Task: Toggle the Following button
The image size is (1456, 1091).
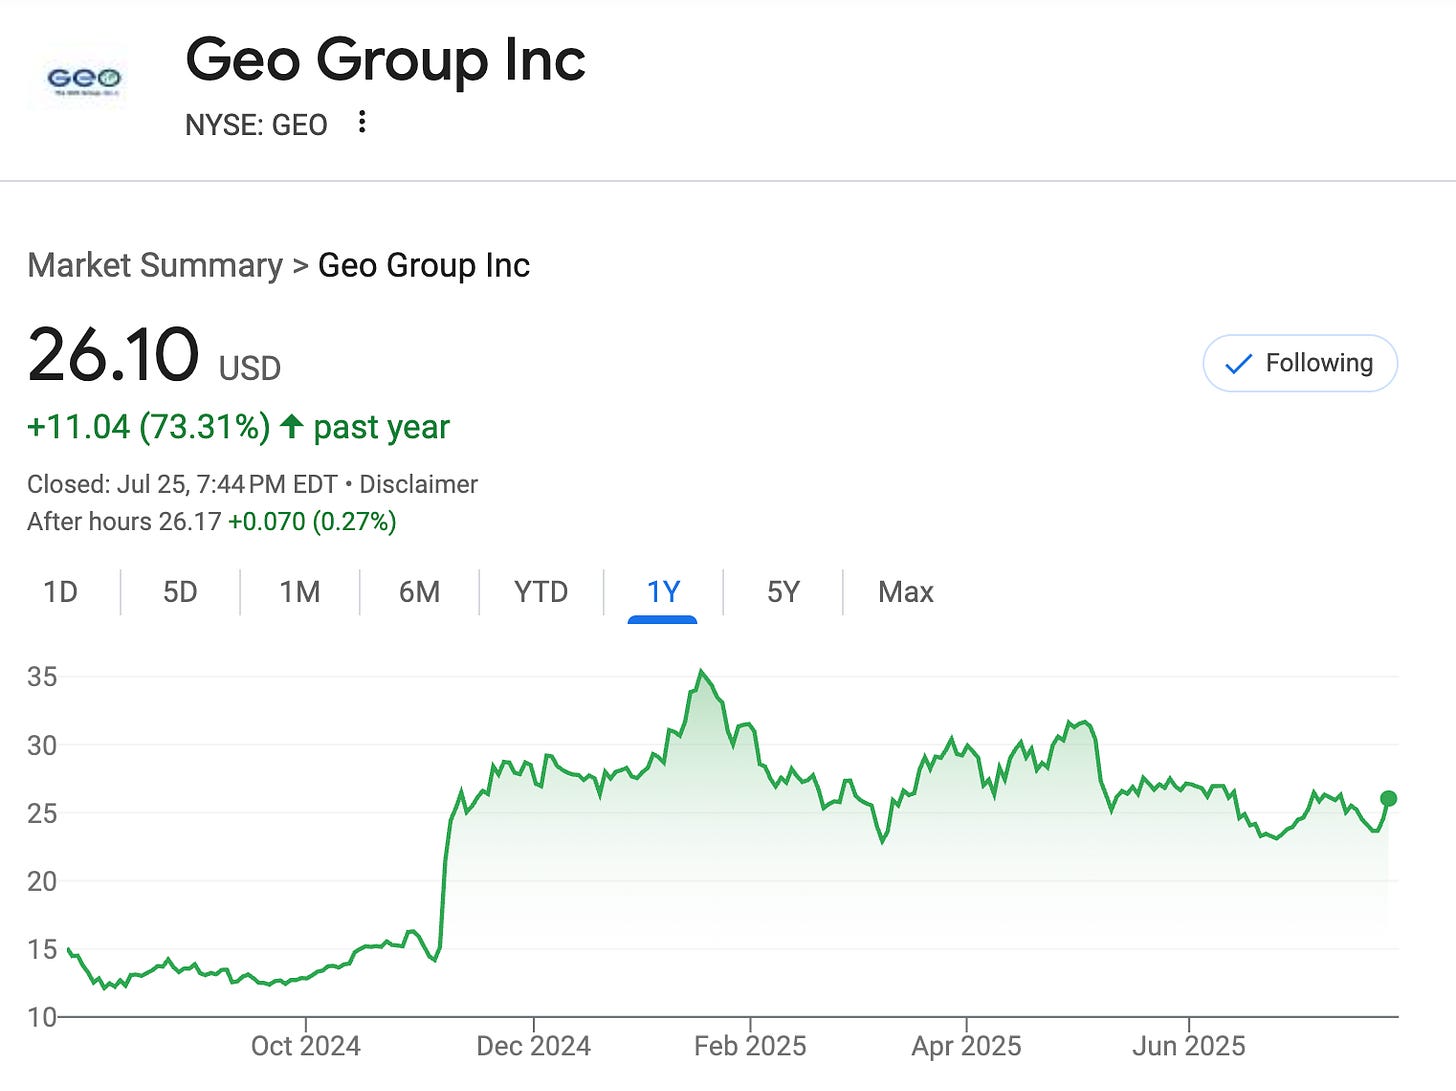Action: click(x=1299, y=363)
